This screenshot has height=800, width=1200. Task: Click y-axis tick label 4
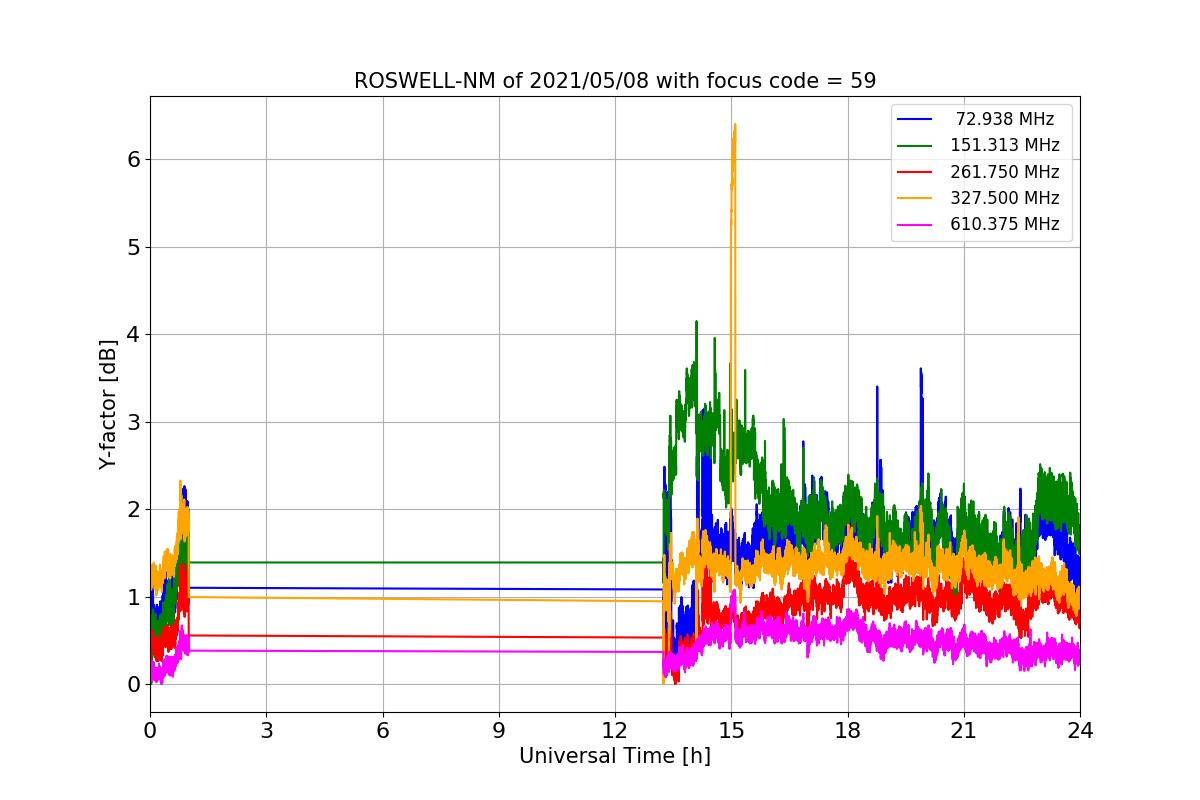tap(134, 334)
